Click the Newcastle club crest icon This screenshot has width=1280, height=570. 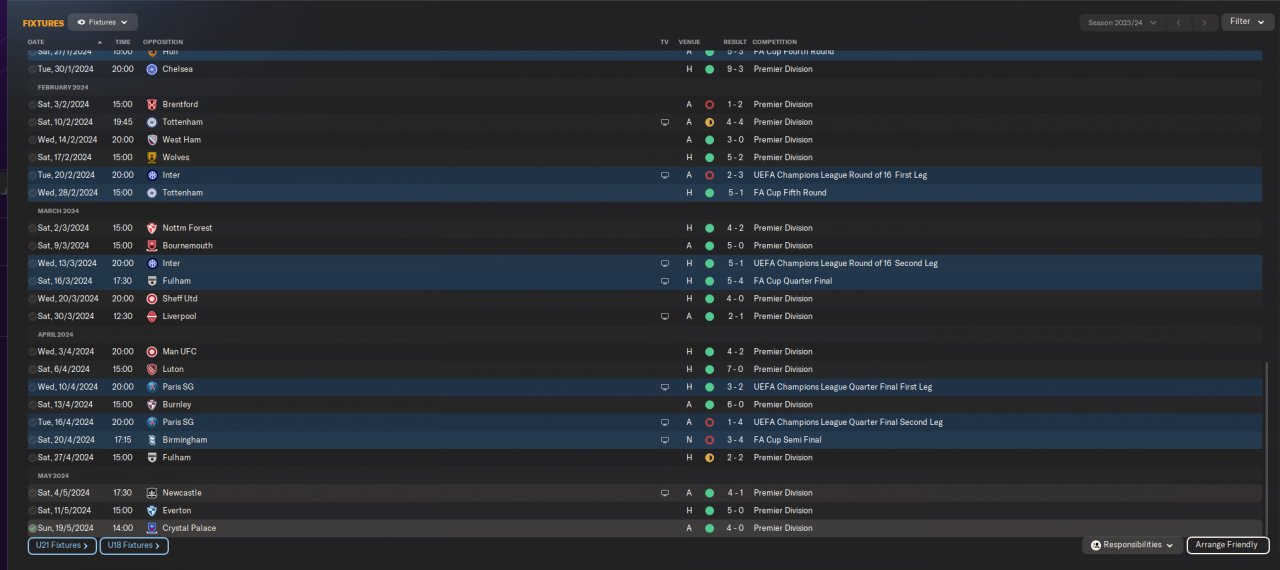coord(152,493)
